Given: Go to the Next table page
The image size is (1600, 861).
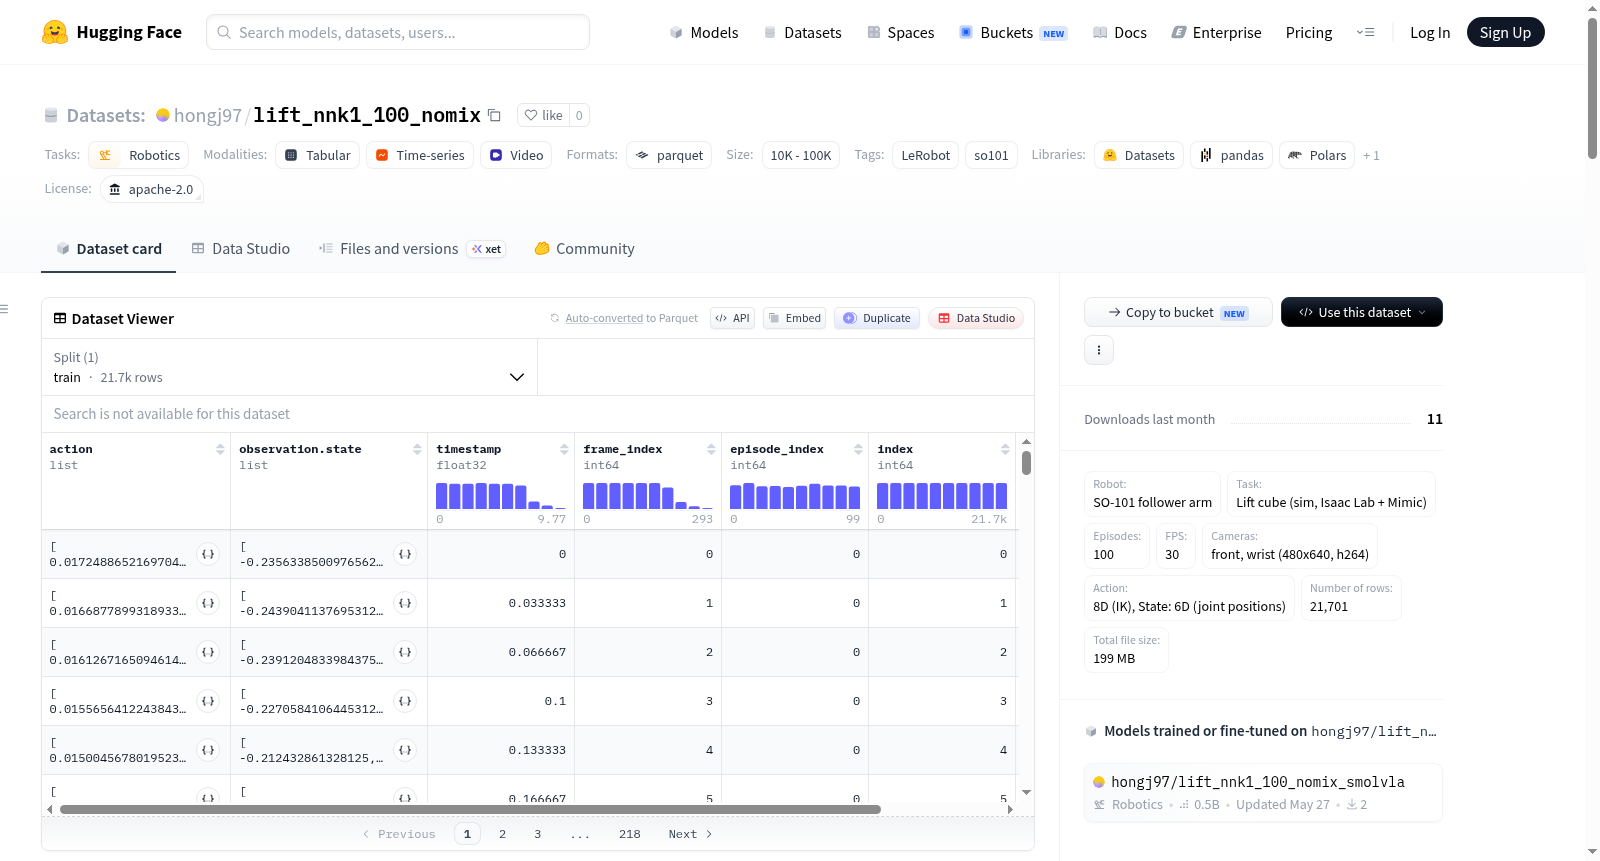Looking at the screenshot, I should (690, 834).
